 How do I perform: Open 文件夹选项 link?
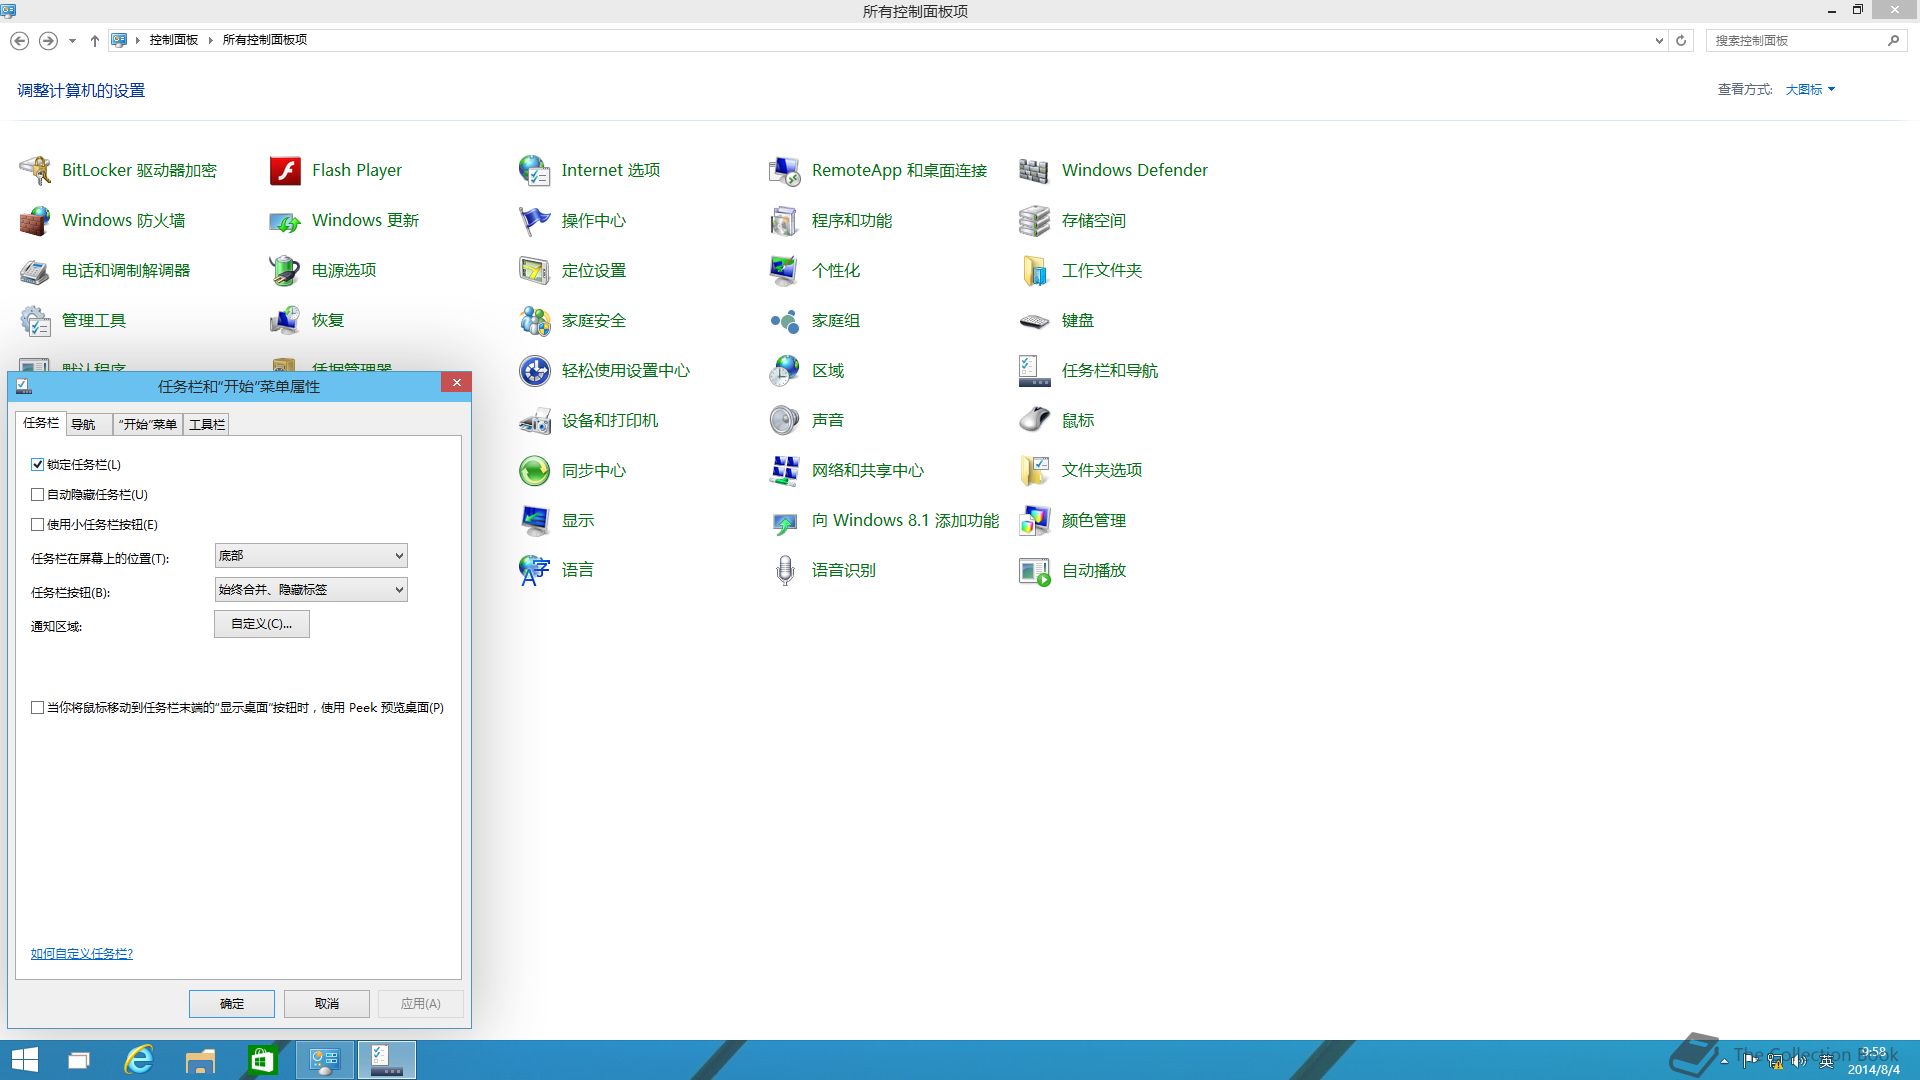point(1102,471)
